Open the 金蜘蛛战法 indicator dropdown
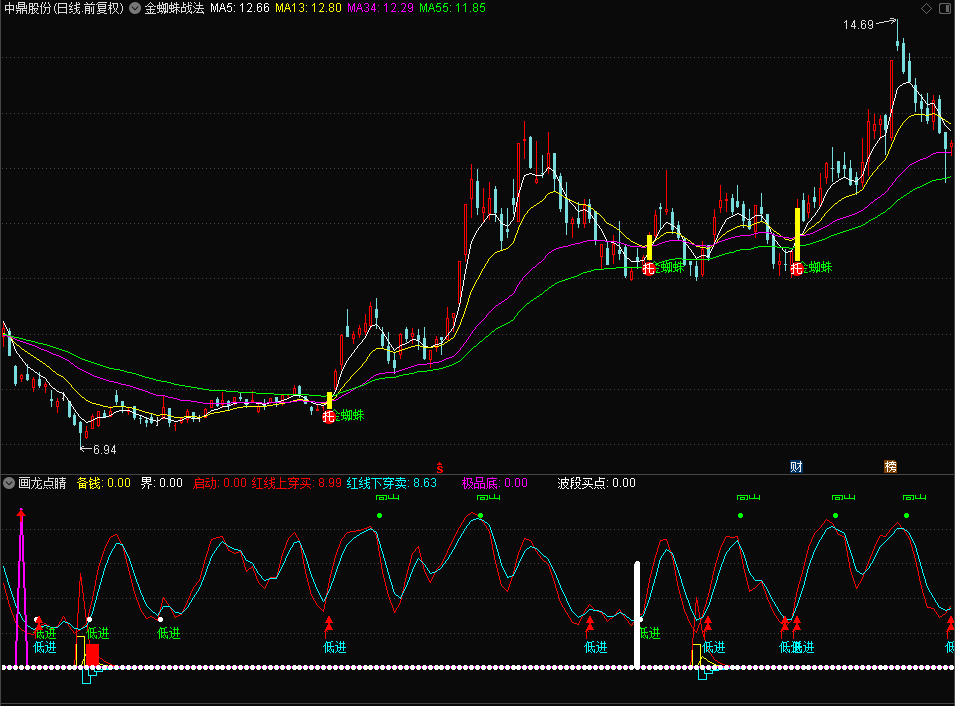955x706 pixels. [x=135, y=8]
